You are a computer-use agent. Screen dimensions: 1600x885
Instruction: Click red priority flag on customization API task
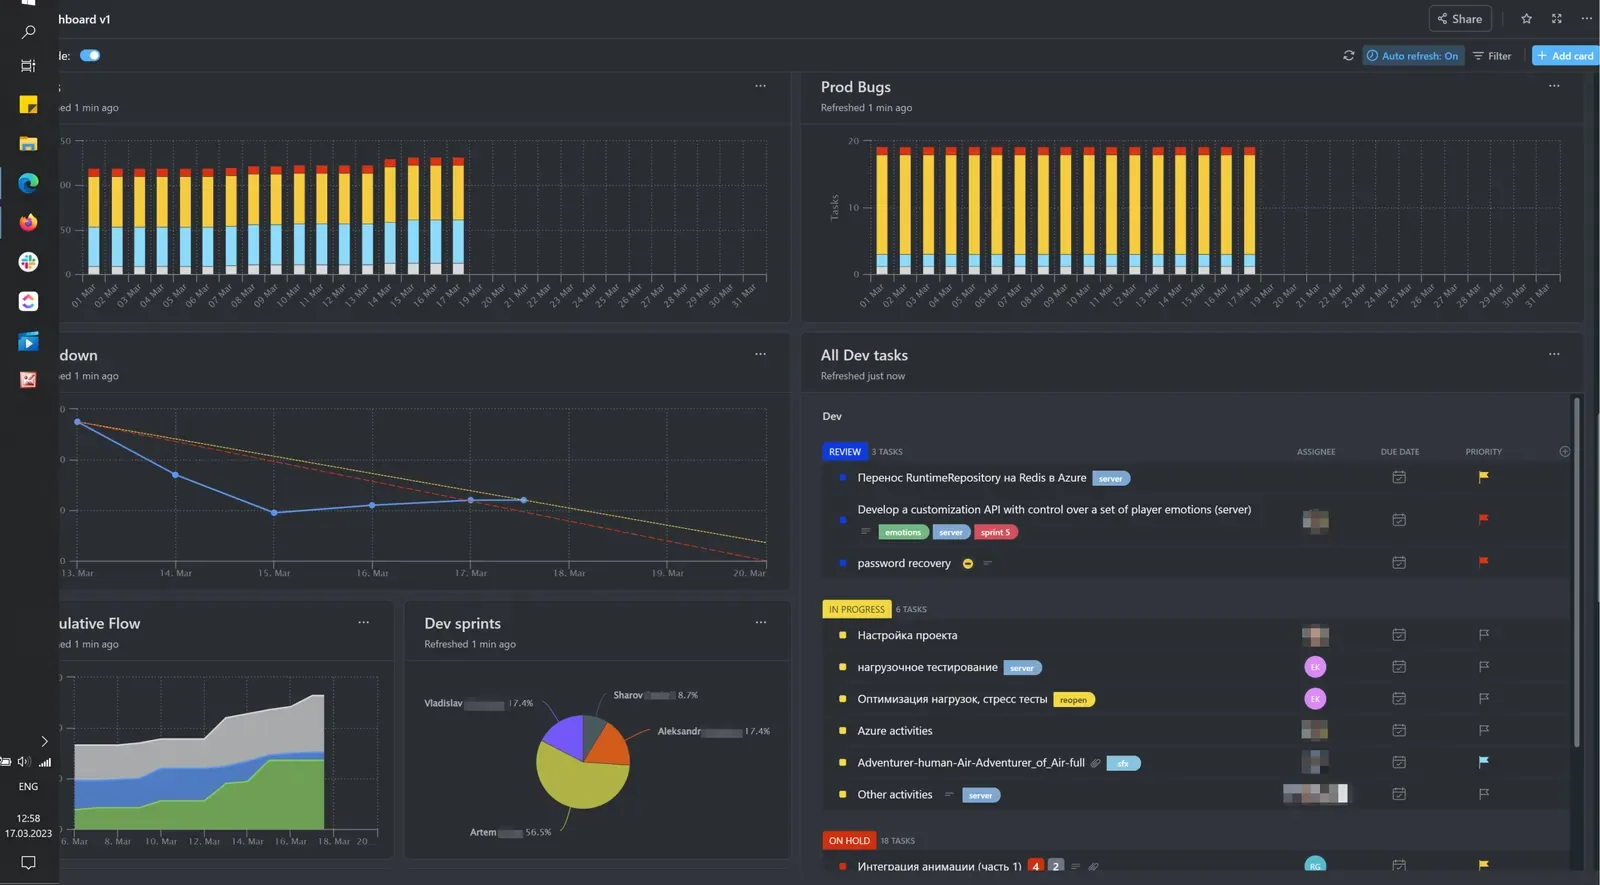pyautogui.click(x=1484, y=519)
